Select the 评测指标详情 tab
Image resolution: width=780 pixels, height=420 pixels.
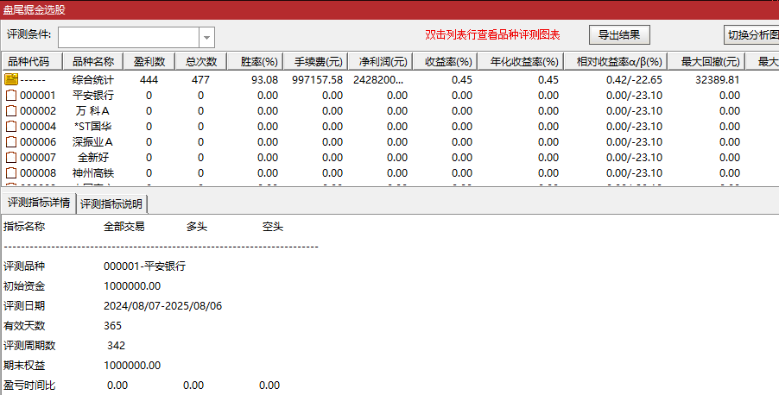(38, 204)
